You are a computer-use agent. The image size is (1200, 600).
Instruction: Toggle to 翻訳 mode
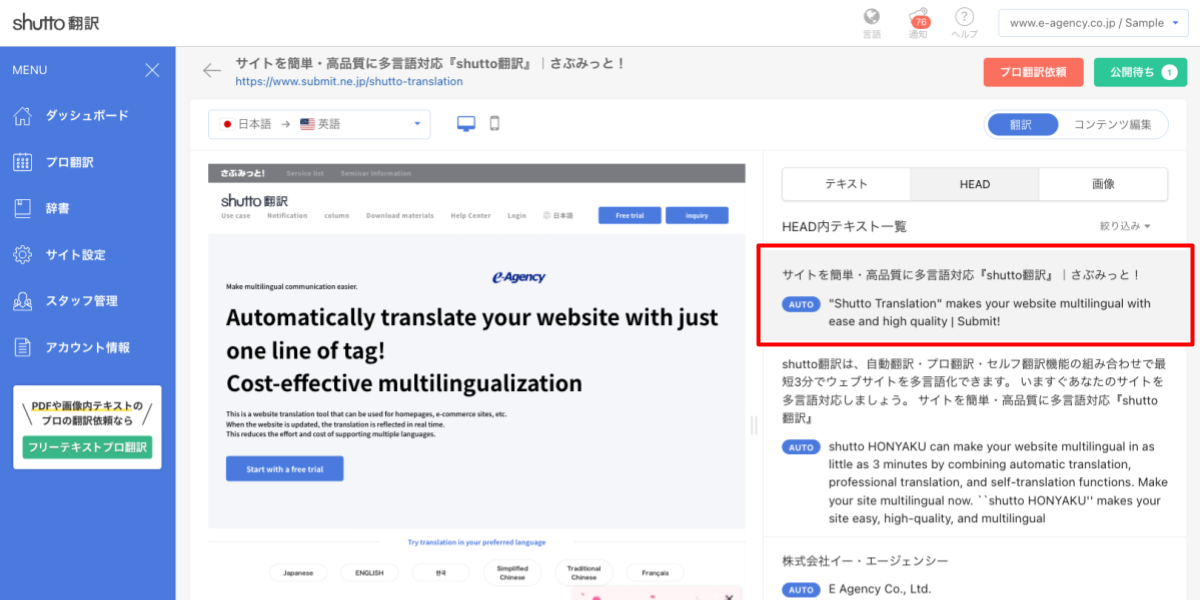coord(1021,125)
